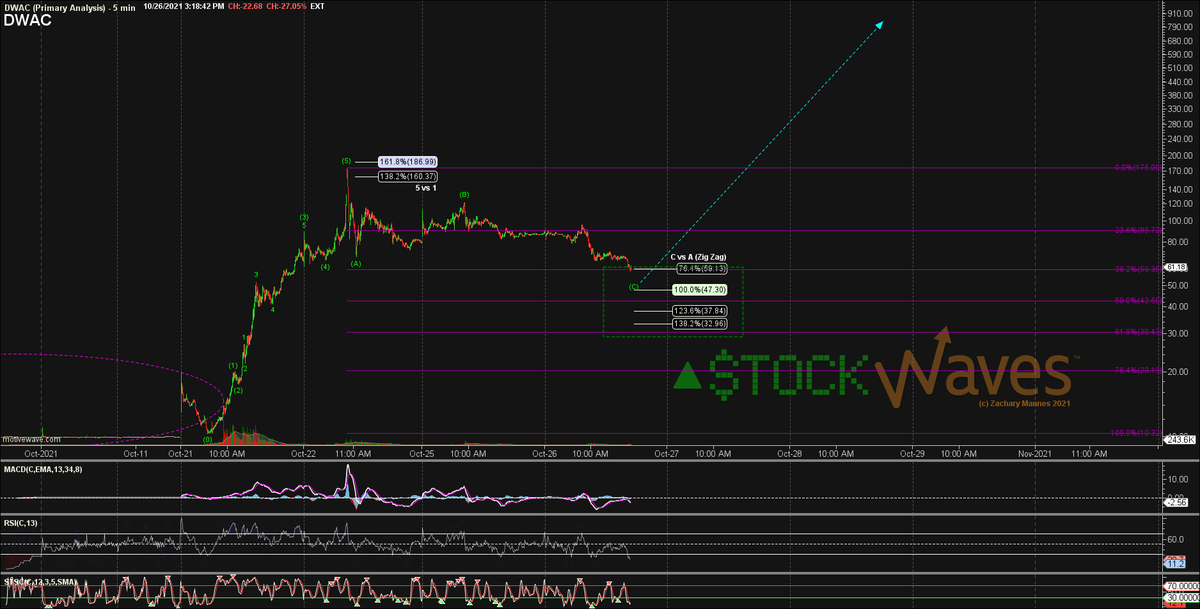This screenshot has height=609, width=1200.
Task: Click the 'C vs A (Zig Zag)' label
Action: (x=698, y=257)
